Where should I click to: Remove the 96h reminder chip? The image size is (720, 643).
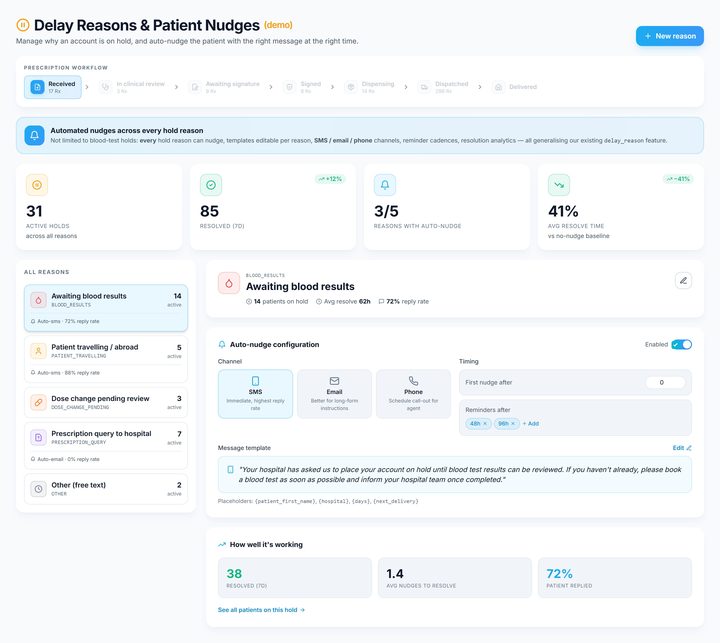point(513,423)
